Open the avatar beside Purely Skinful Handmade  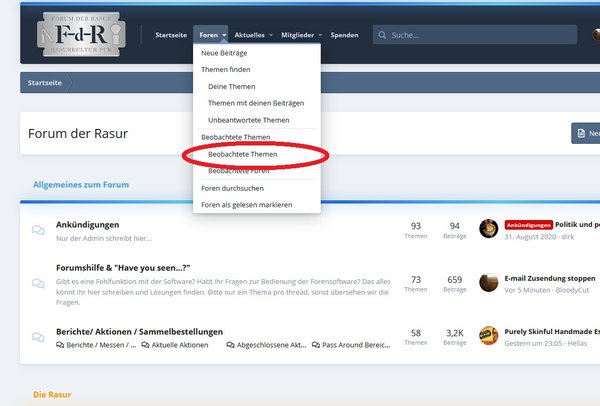coord(489,335)
